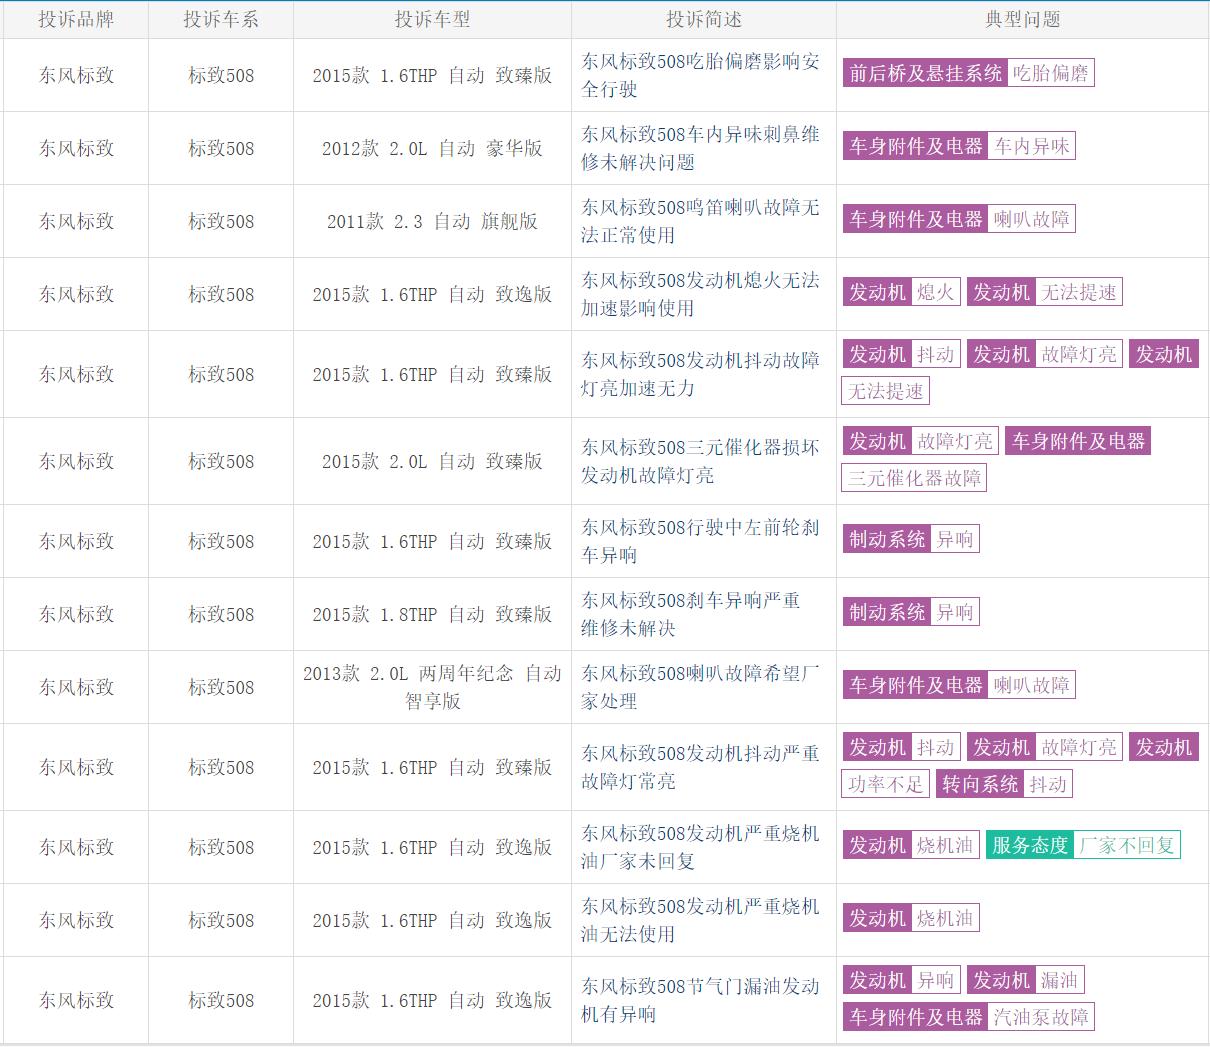
Task: Click 2015款 1.6THP 致逸版 in 节气门漏油 row
Action: click(432, 1000)
